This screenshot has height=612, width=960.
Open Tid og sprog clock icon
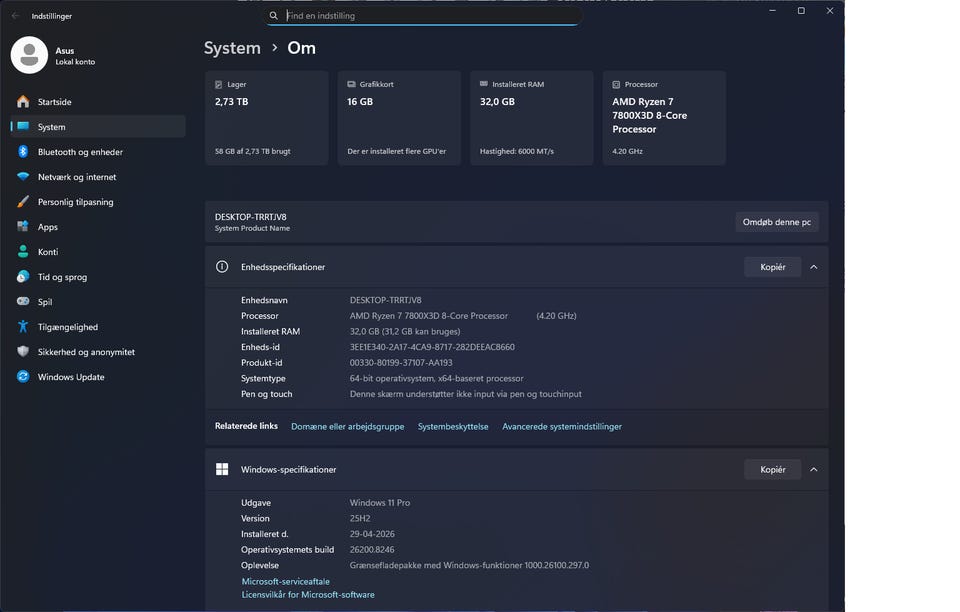coord(23,277)
